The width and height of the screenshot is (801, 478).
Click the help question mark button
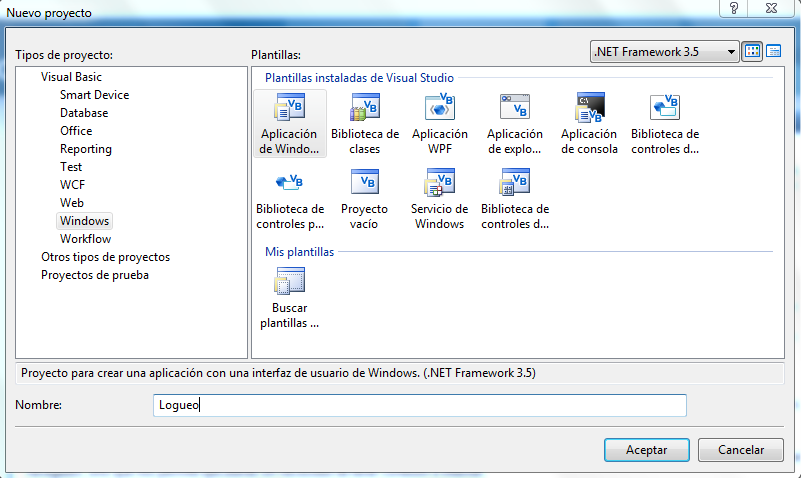point(734,8)
